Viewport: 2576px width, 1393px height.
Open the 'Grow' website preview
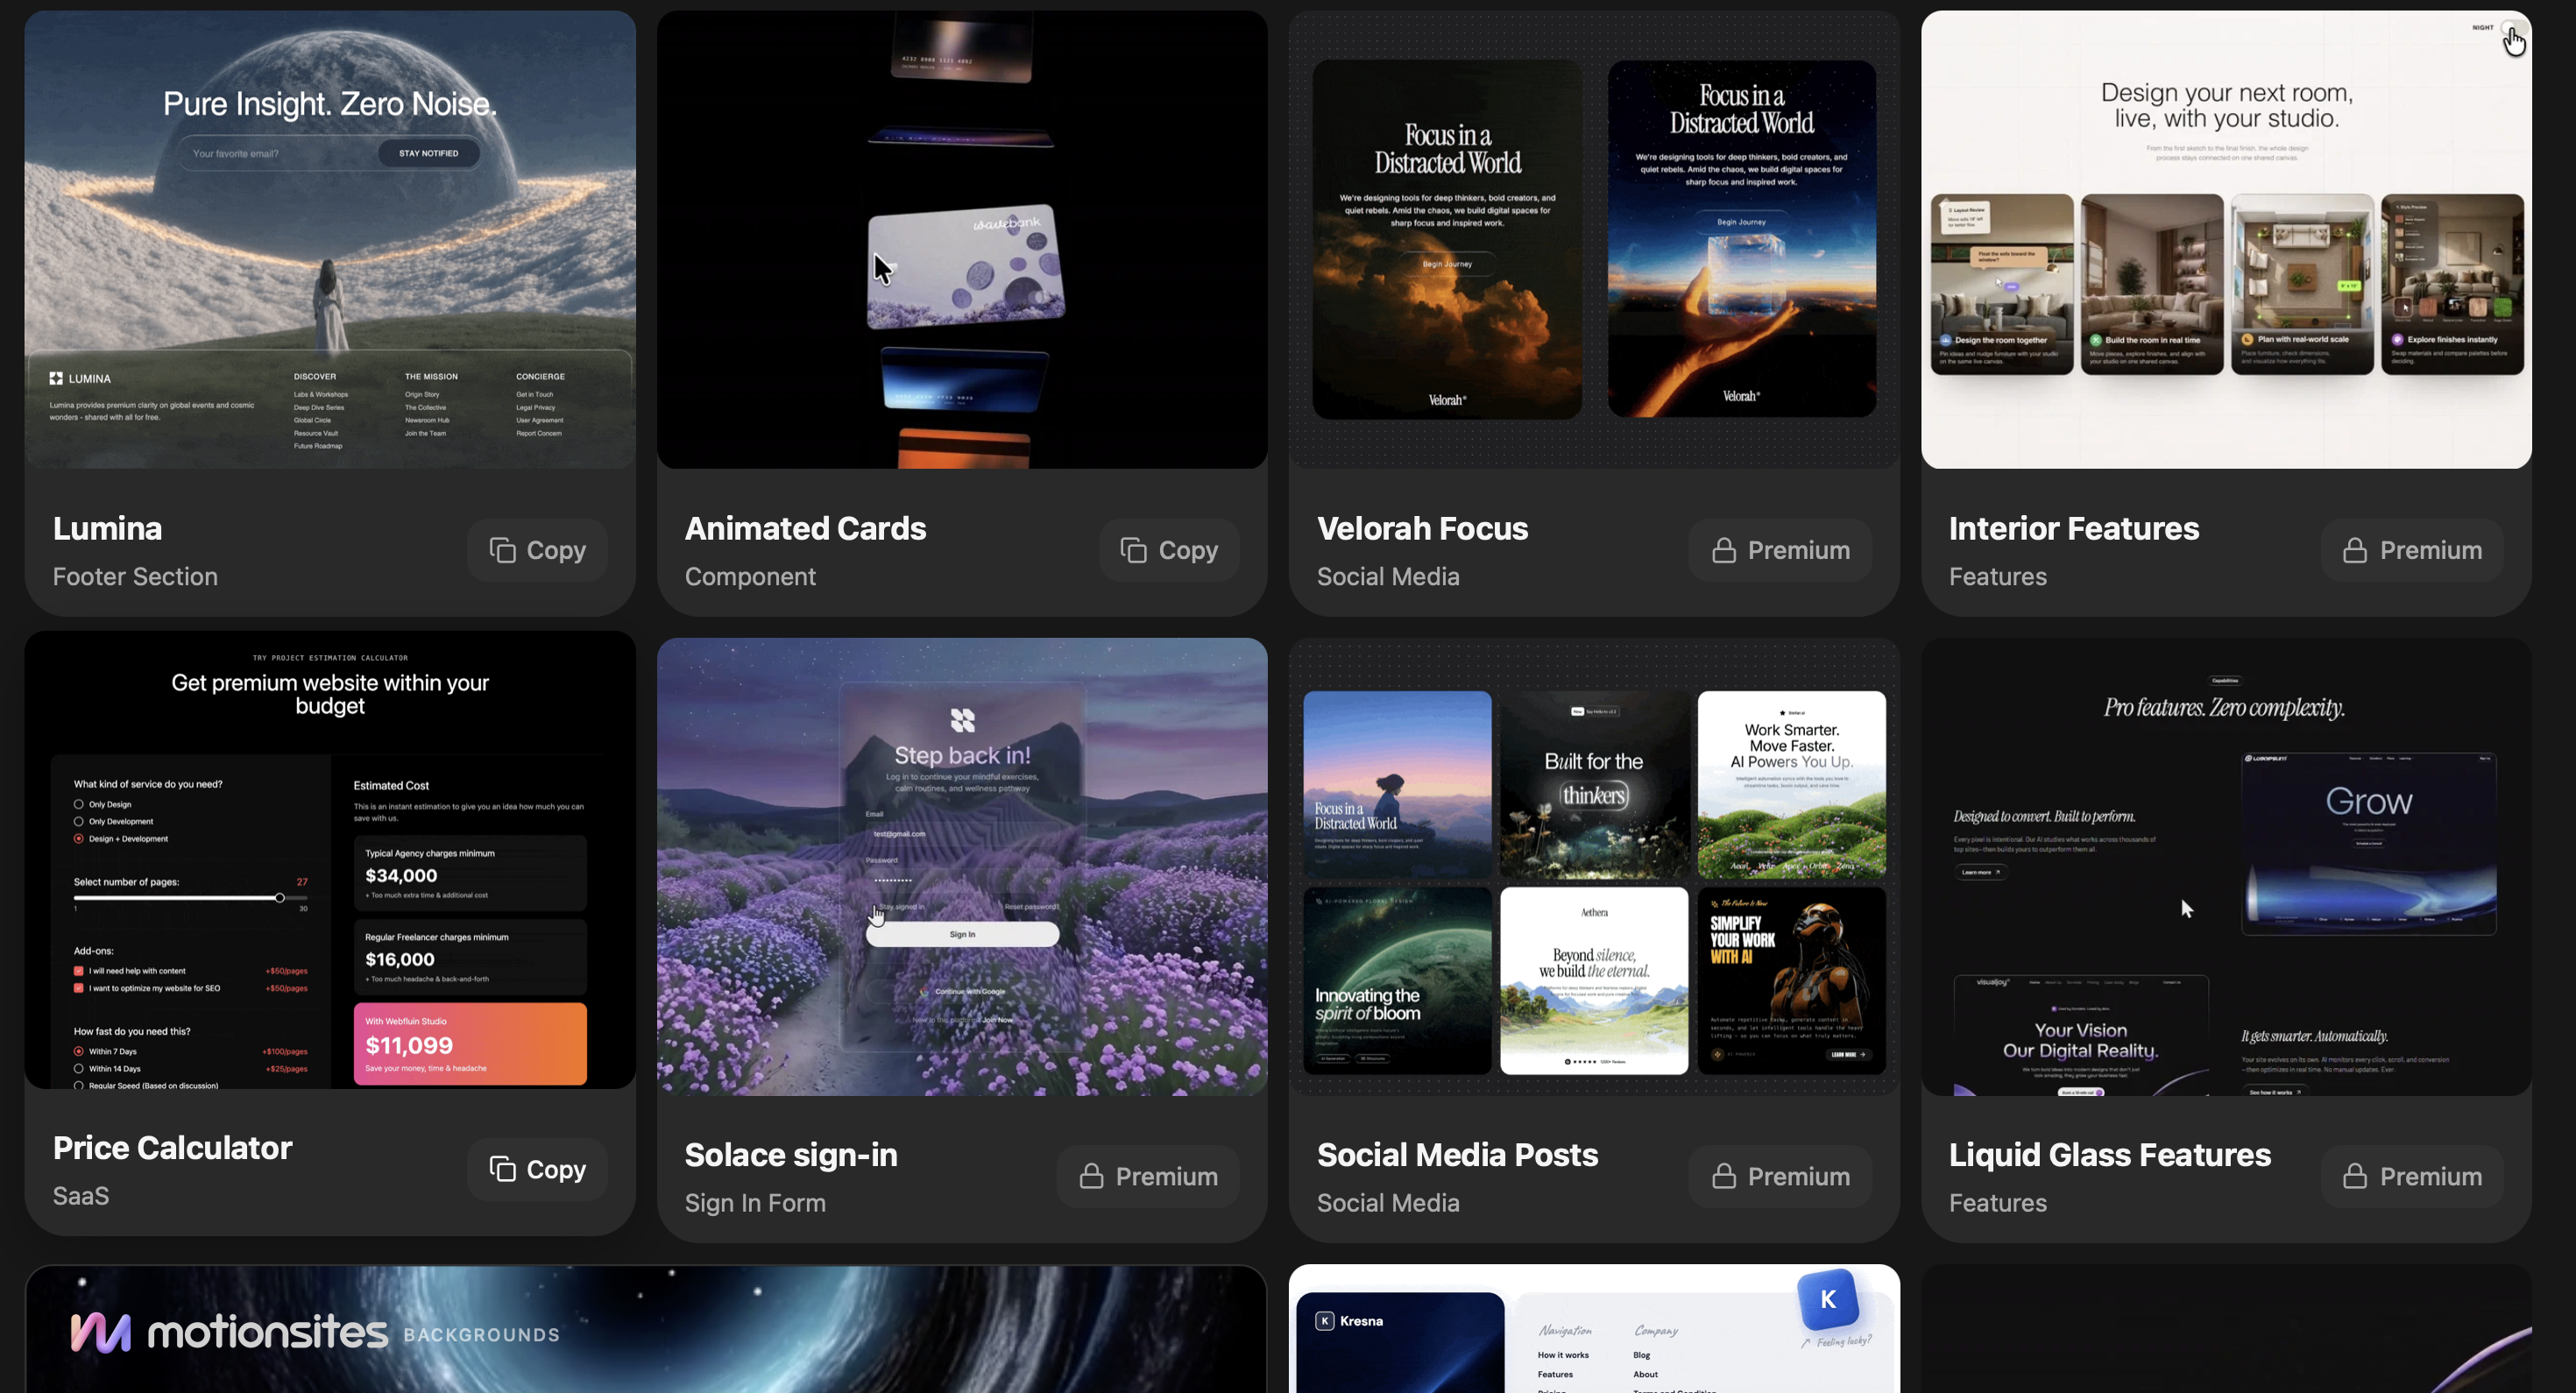tap(2369, 843)
